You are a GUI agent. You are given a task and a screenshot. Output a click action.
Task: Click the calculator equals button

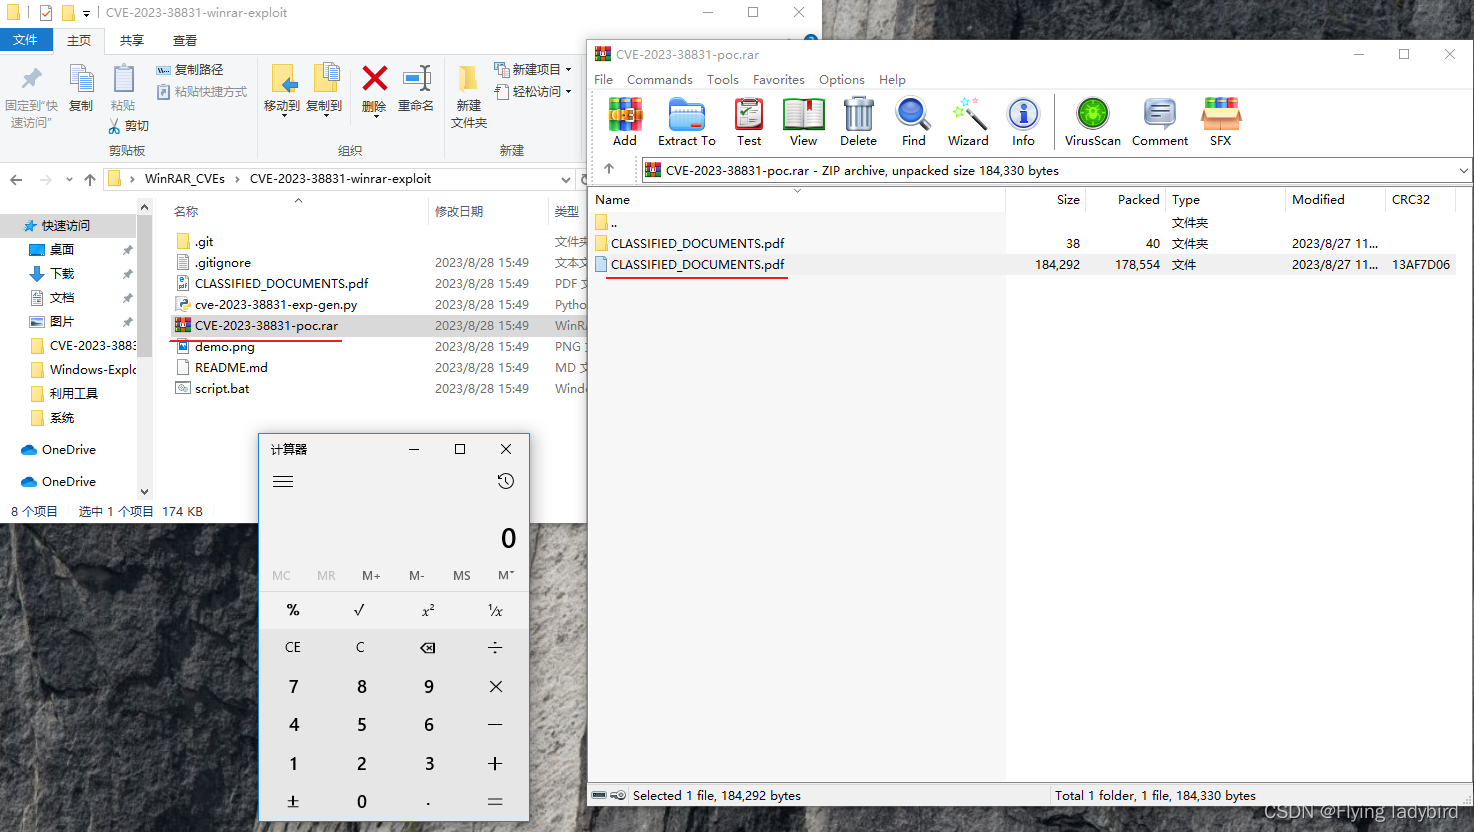pyautogui.click(x=495, y=802)
